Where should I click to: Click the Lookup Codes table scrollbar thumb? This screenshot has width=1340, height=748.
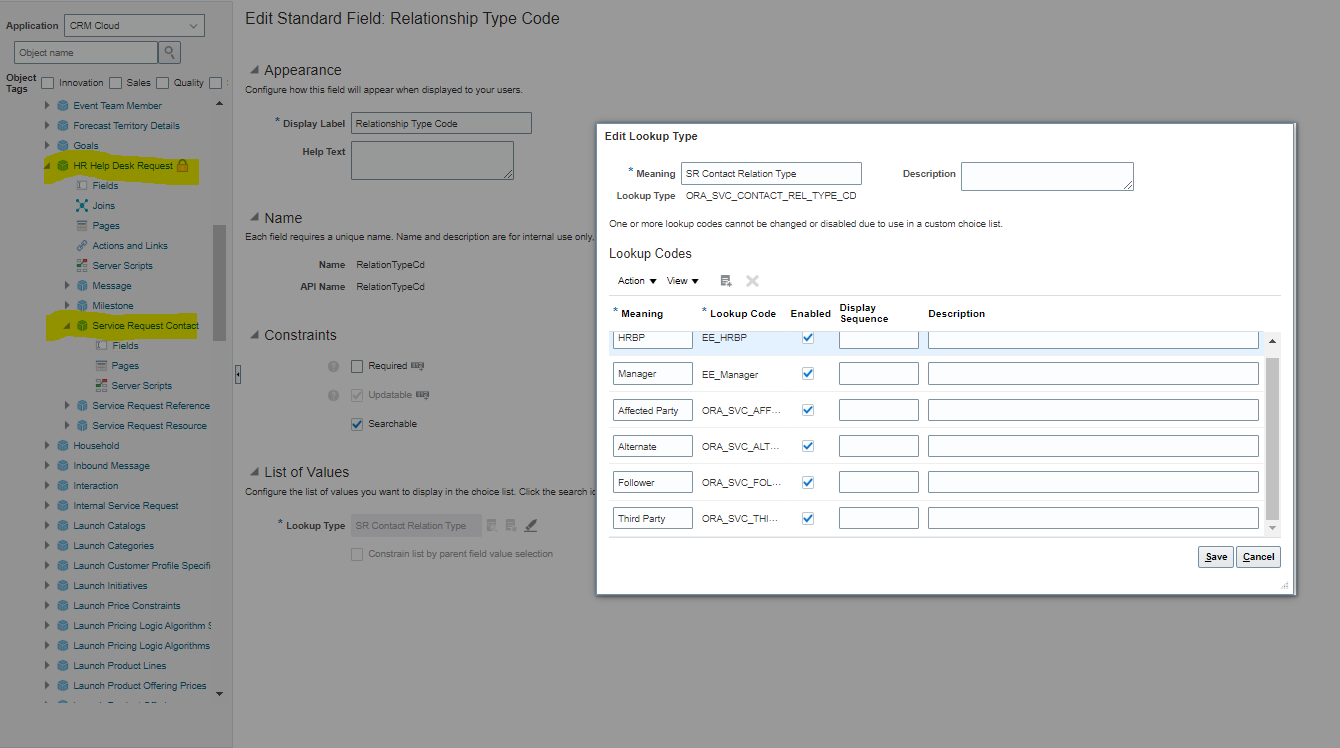click(1273, 437)
